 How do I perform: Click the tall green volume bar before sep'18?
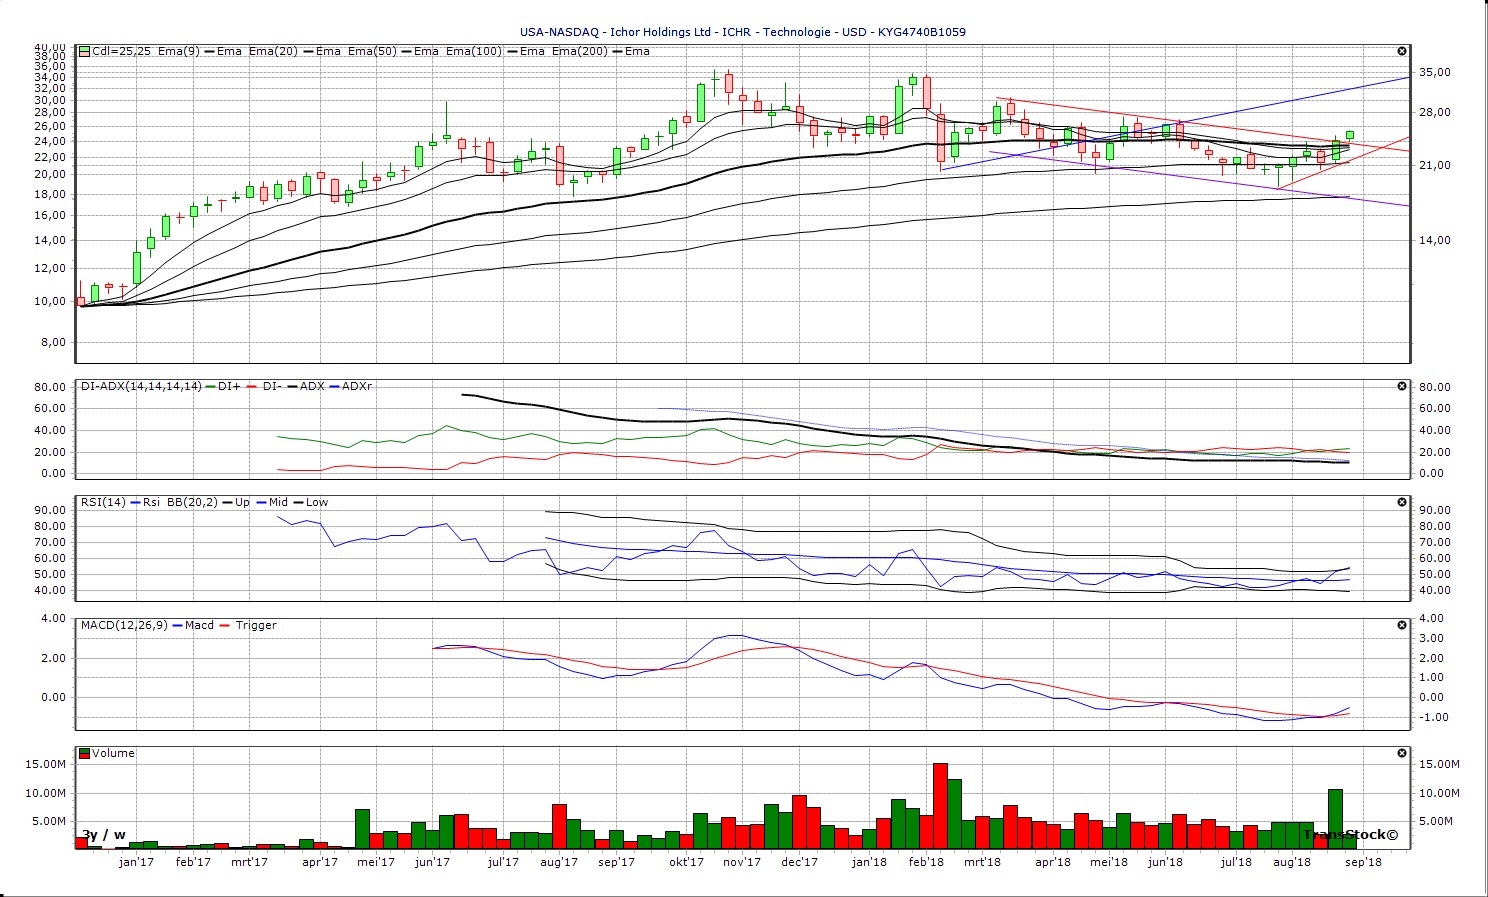coord(1335,819)
